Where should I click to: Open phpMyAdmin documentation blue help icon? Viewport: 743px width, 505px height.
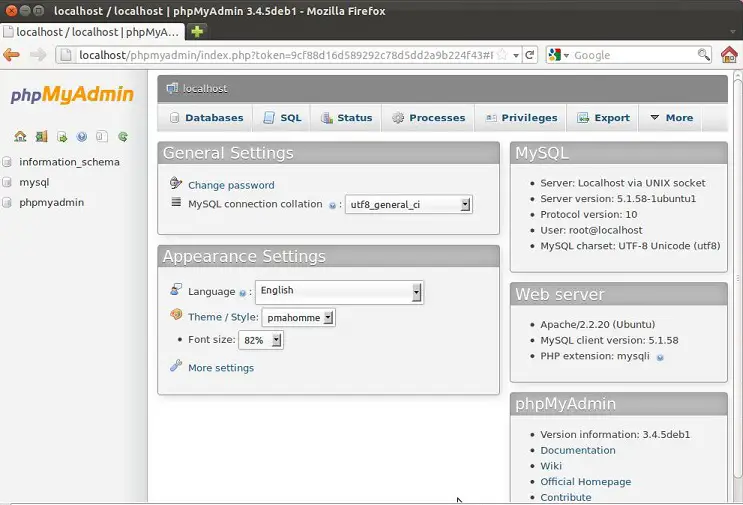[x=82, y=137]
